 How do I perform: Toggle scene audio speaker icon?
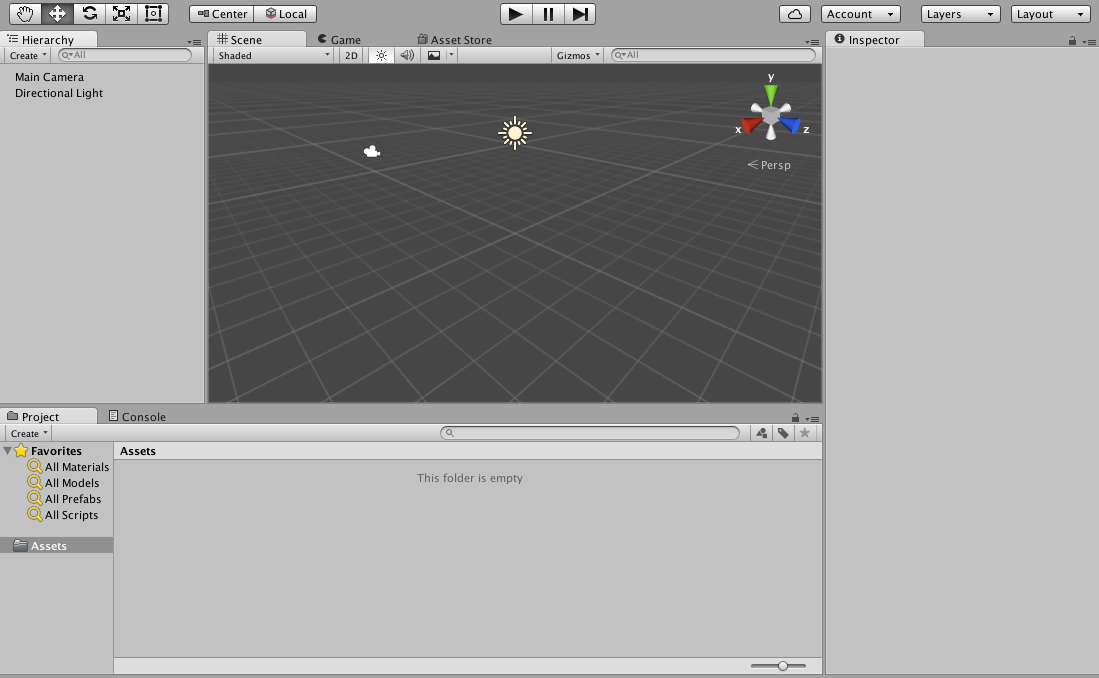[x=407, y=55]
